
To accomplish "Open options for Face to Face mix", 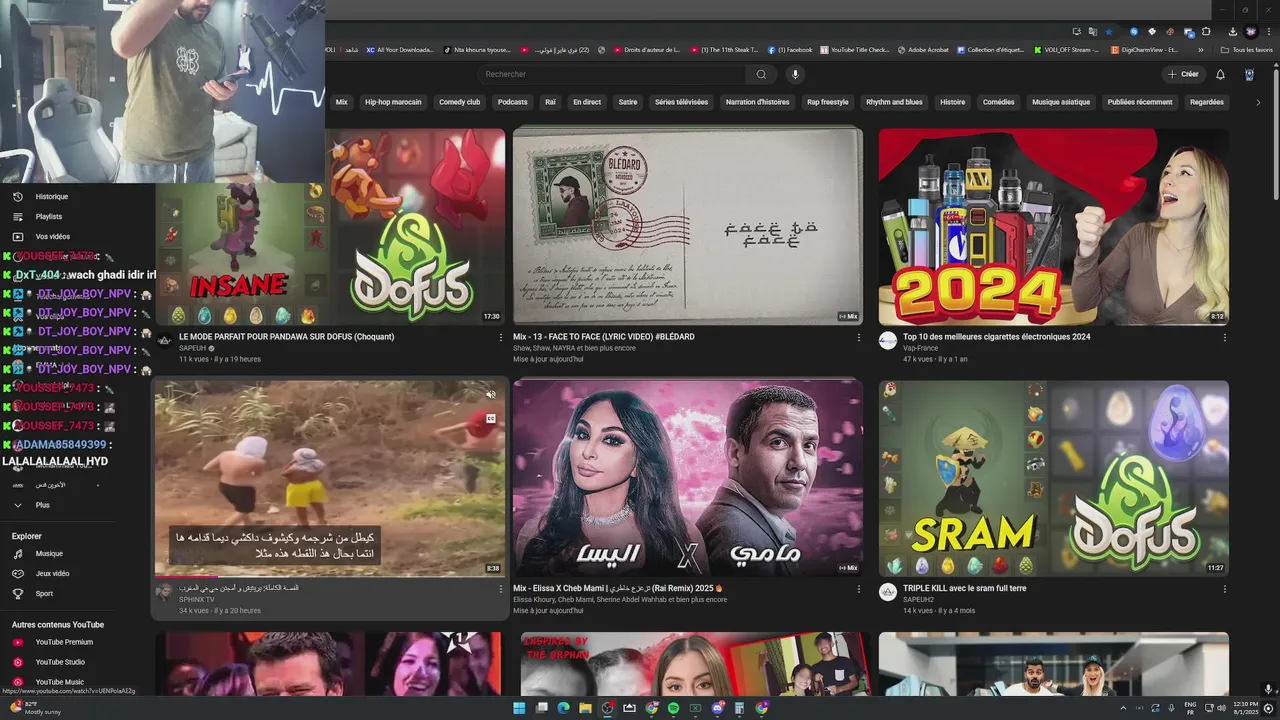I will pos(858,337).
